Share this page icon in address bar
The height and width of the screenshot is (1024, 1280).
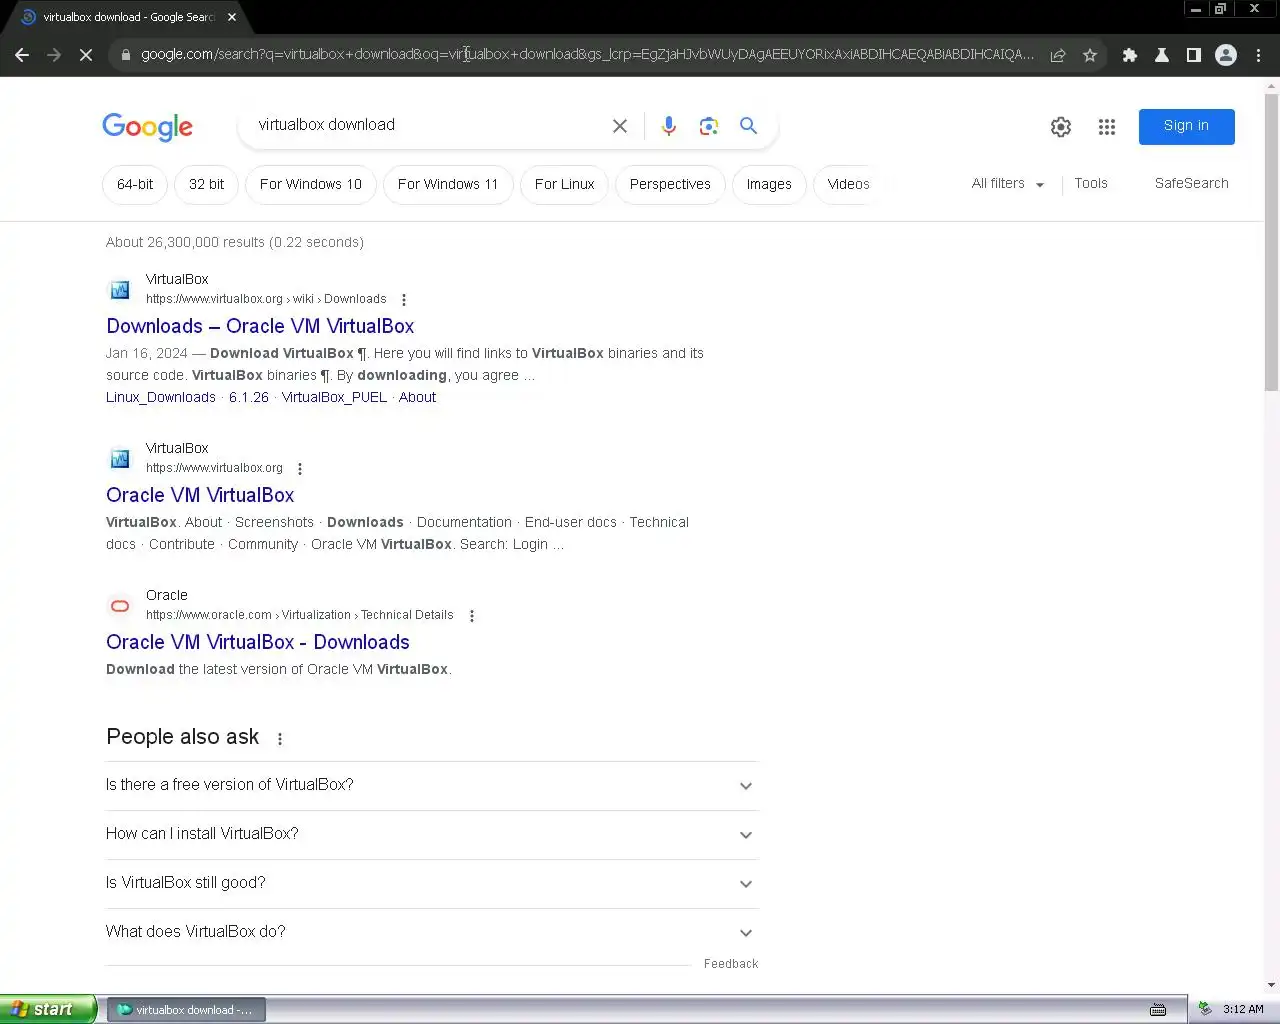click(x=1058, y=55)
